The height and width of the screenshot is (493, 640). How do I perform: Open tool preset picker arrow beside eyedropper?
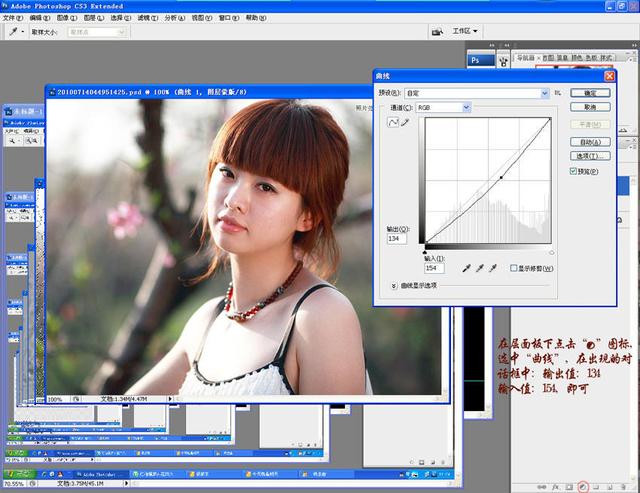tap(22, 32)
